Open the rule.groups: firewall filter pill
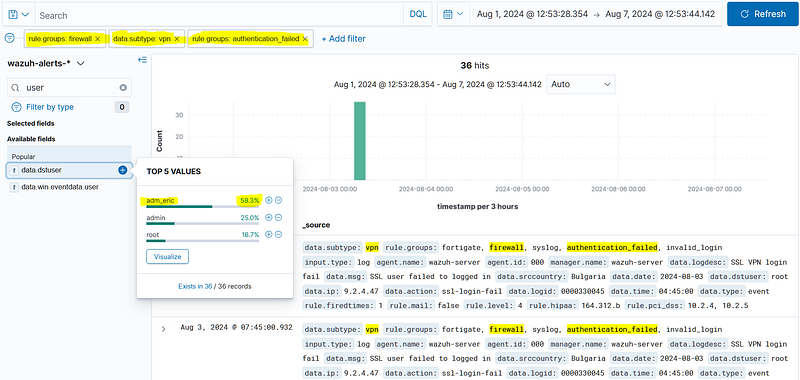The height and width of the screenshot is (380, 800). point(60,39)
